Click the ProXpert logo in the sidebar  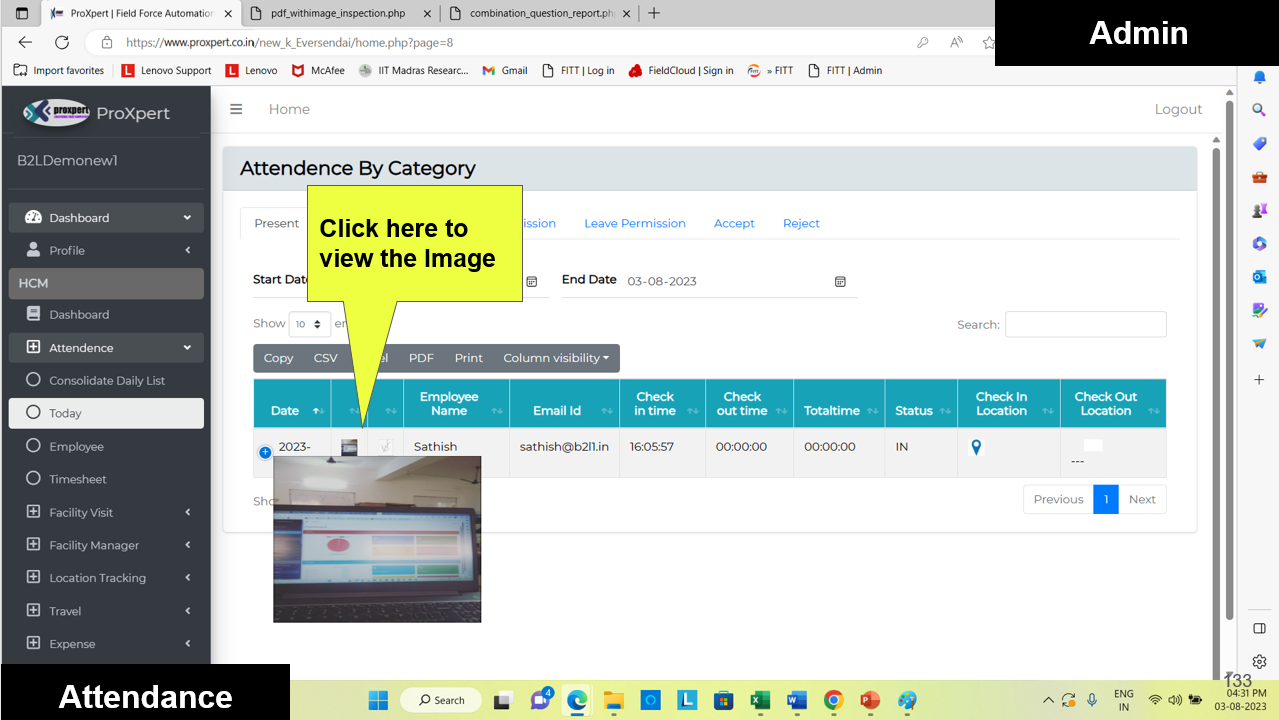click(58, 113)
